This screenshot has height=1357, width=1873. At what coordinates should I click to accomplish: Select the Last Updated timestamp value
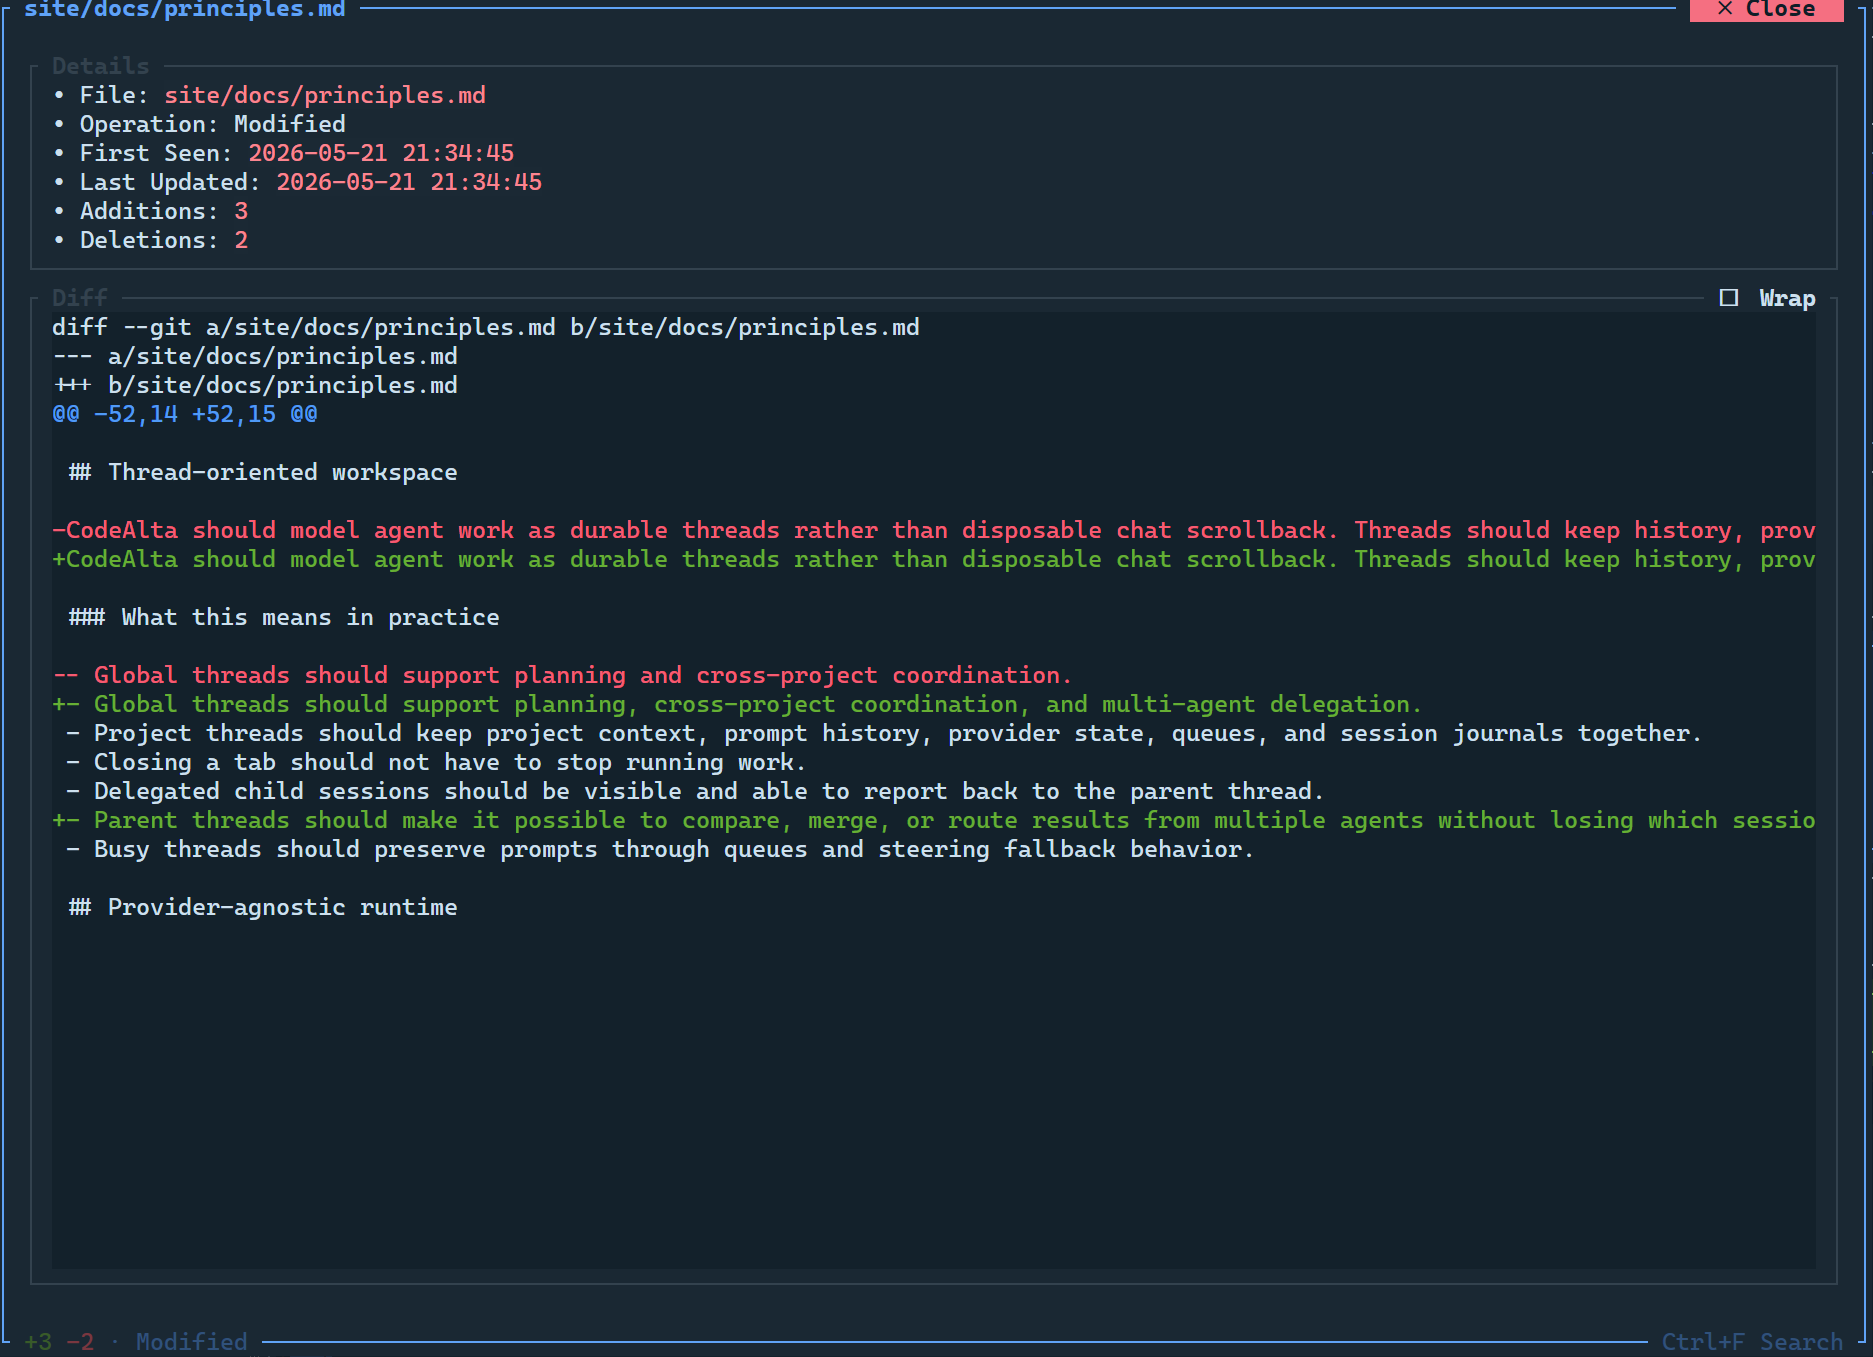coord(409,182)
